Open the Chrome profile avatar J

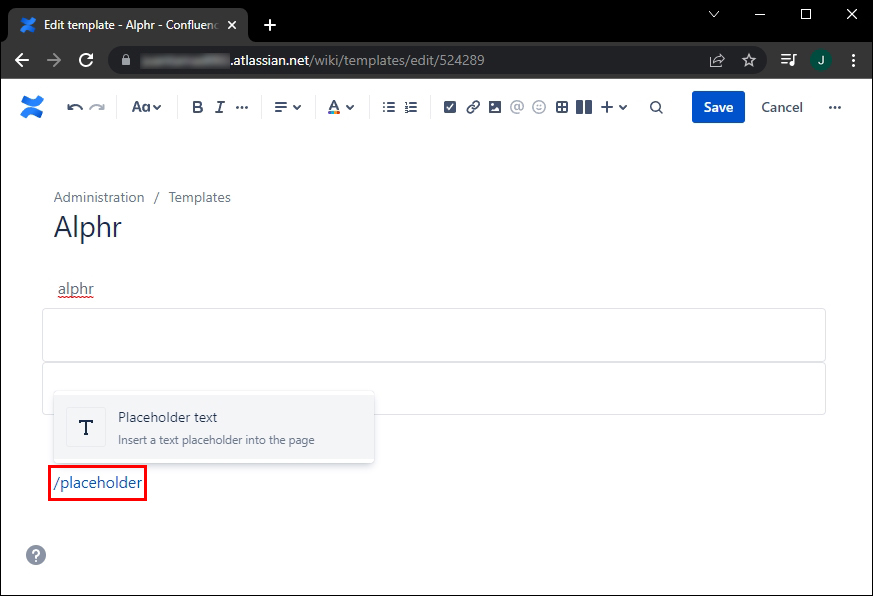pos(821,60)
